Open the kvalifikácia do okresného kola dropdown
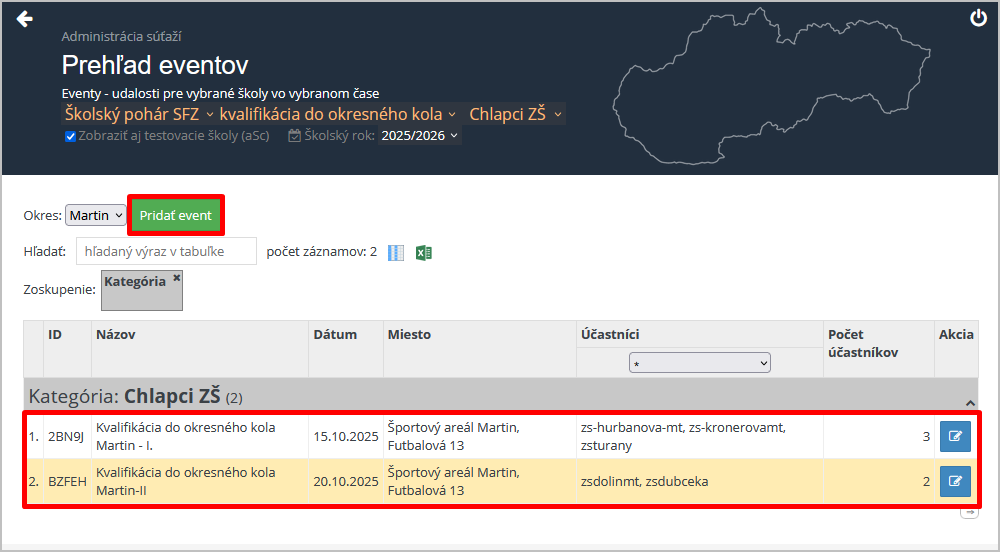This screenshot has height=552, width=1000. pyautogui.click(x=338, y=114)
